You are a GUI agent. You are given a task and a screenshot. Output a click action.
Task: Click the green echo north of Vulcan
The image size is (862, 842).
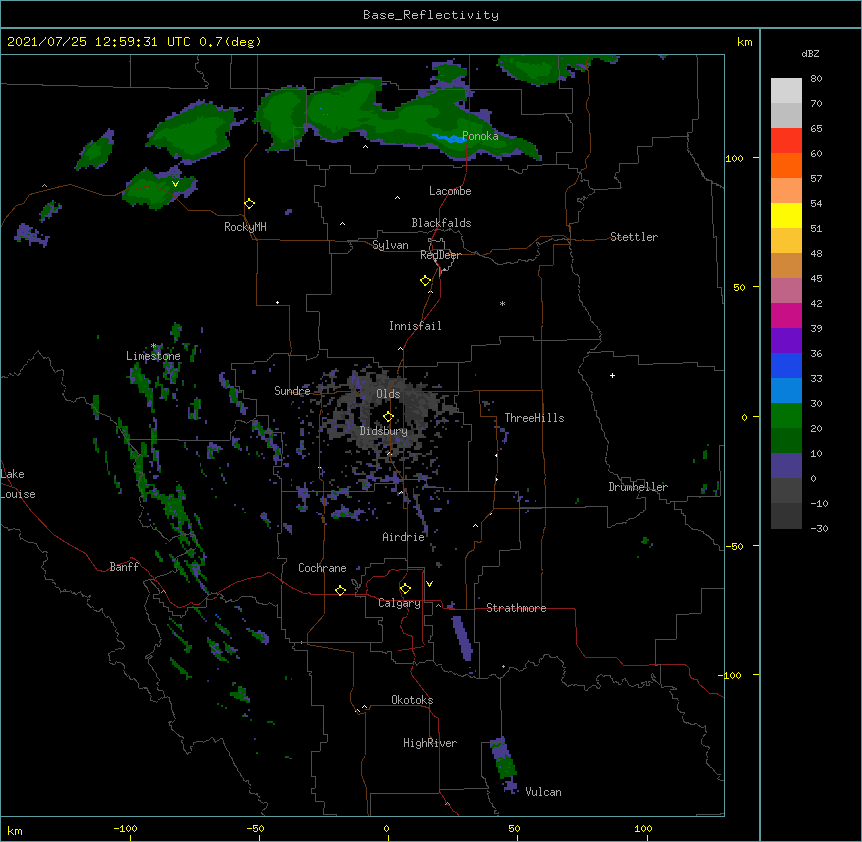click(x=505, y=765)
